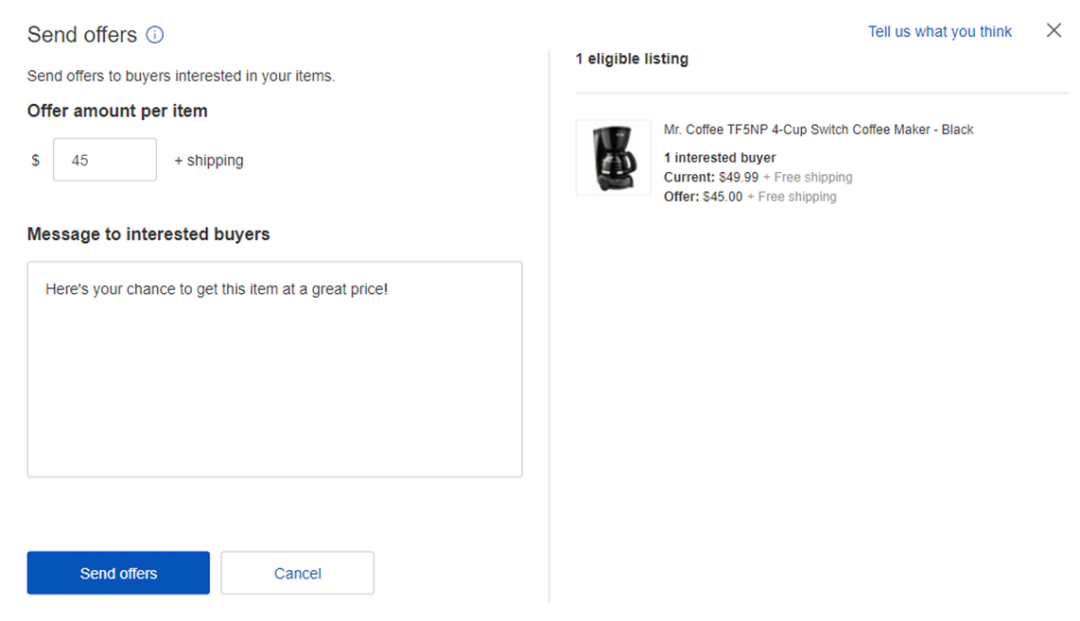
Task: Click the Offer $45.00 price line
Action: (x=749, y=197)
